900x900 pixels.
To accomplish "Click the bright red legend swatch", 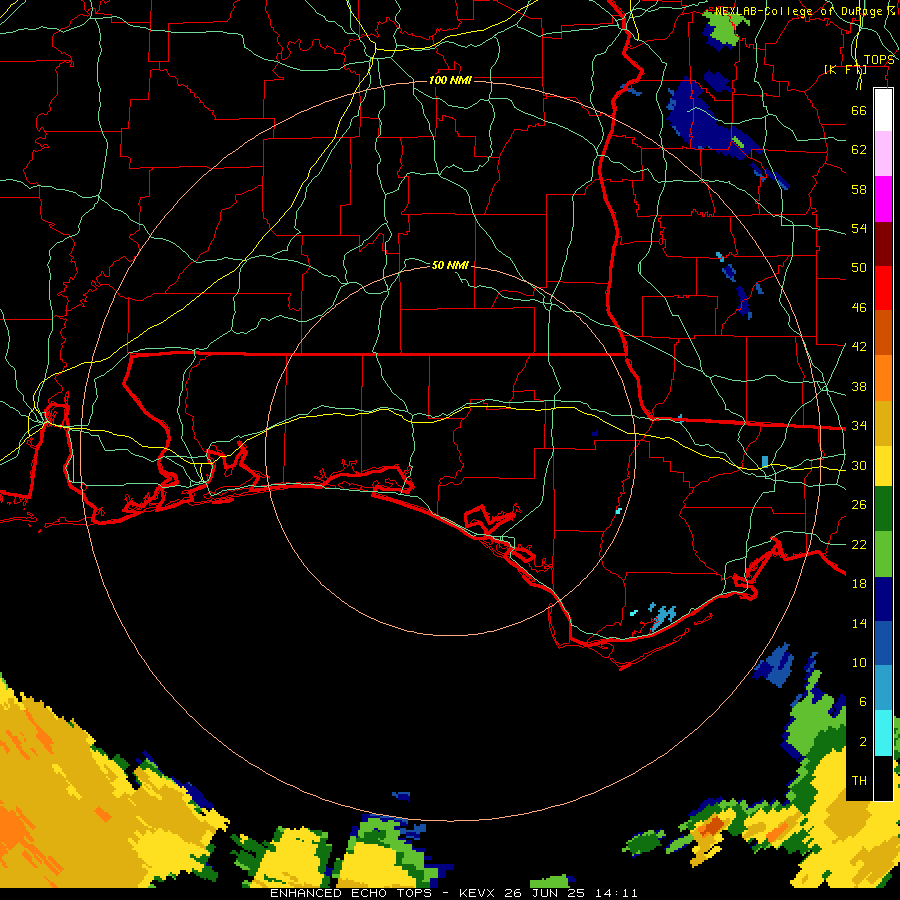I will click(x=883, y=288).
